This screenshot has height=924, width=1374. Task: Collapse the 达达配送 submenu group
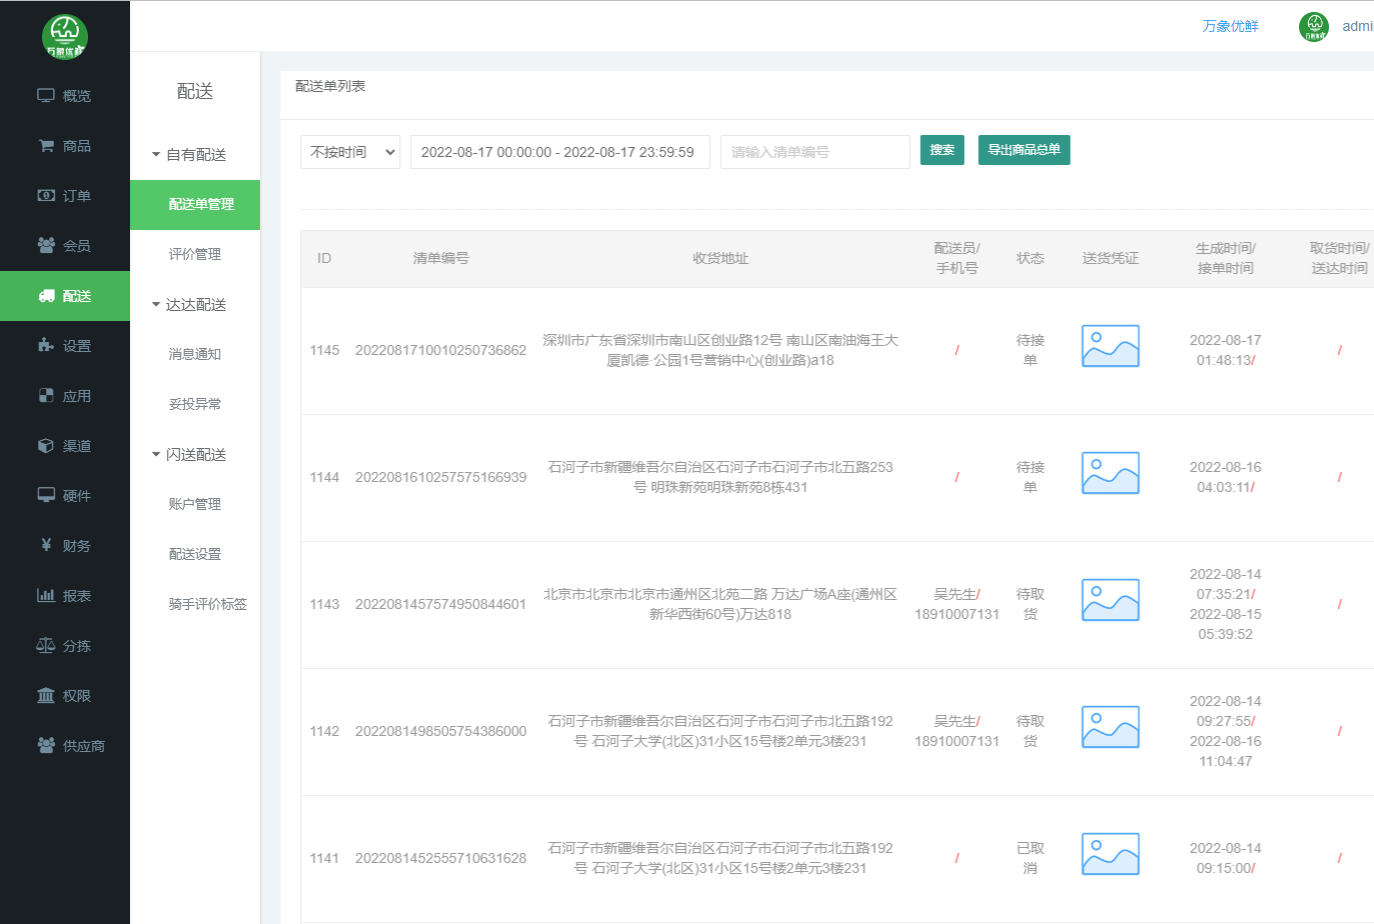point(189,305)
